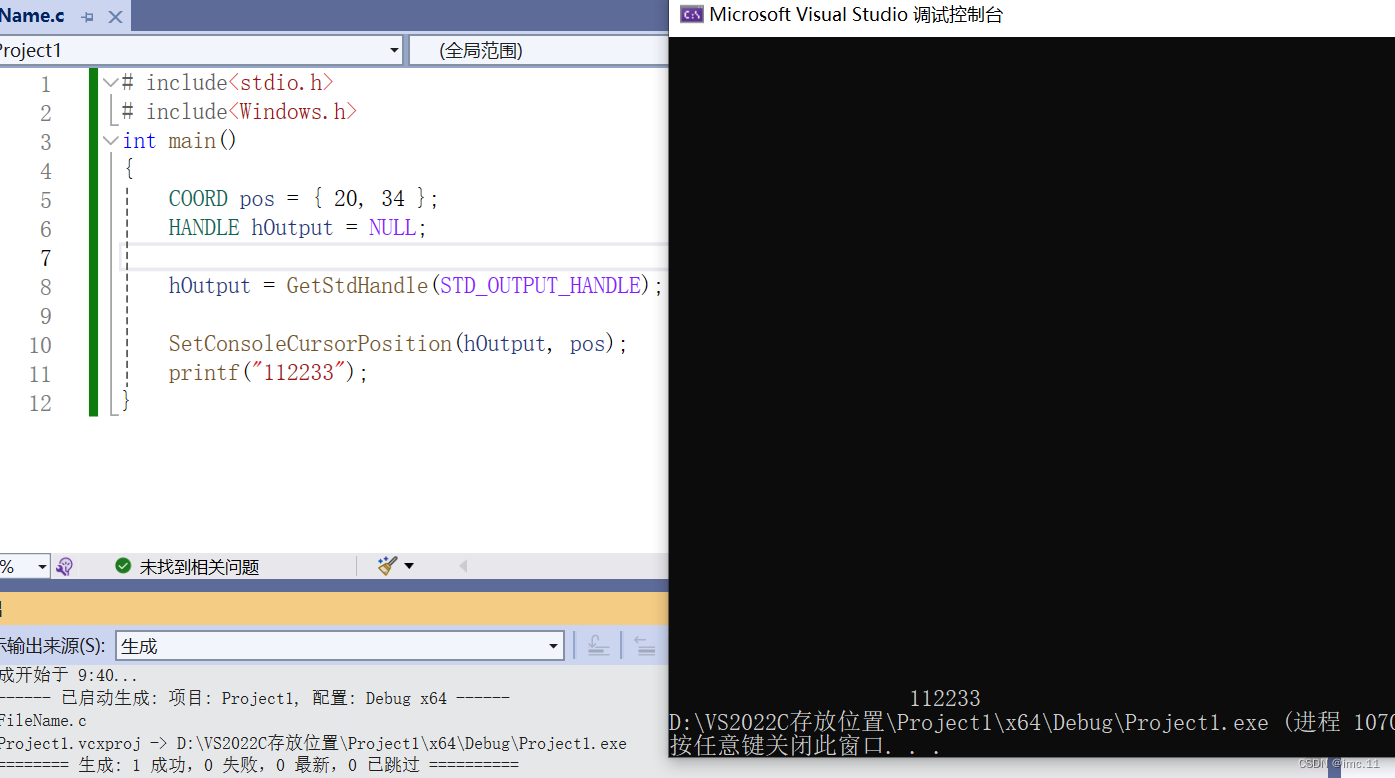Expand the code cleanup dropdown arrow

click(x=408, y=566)
